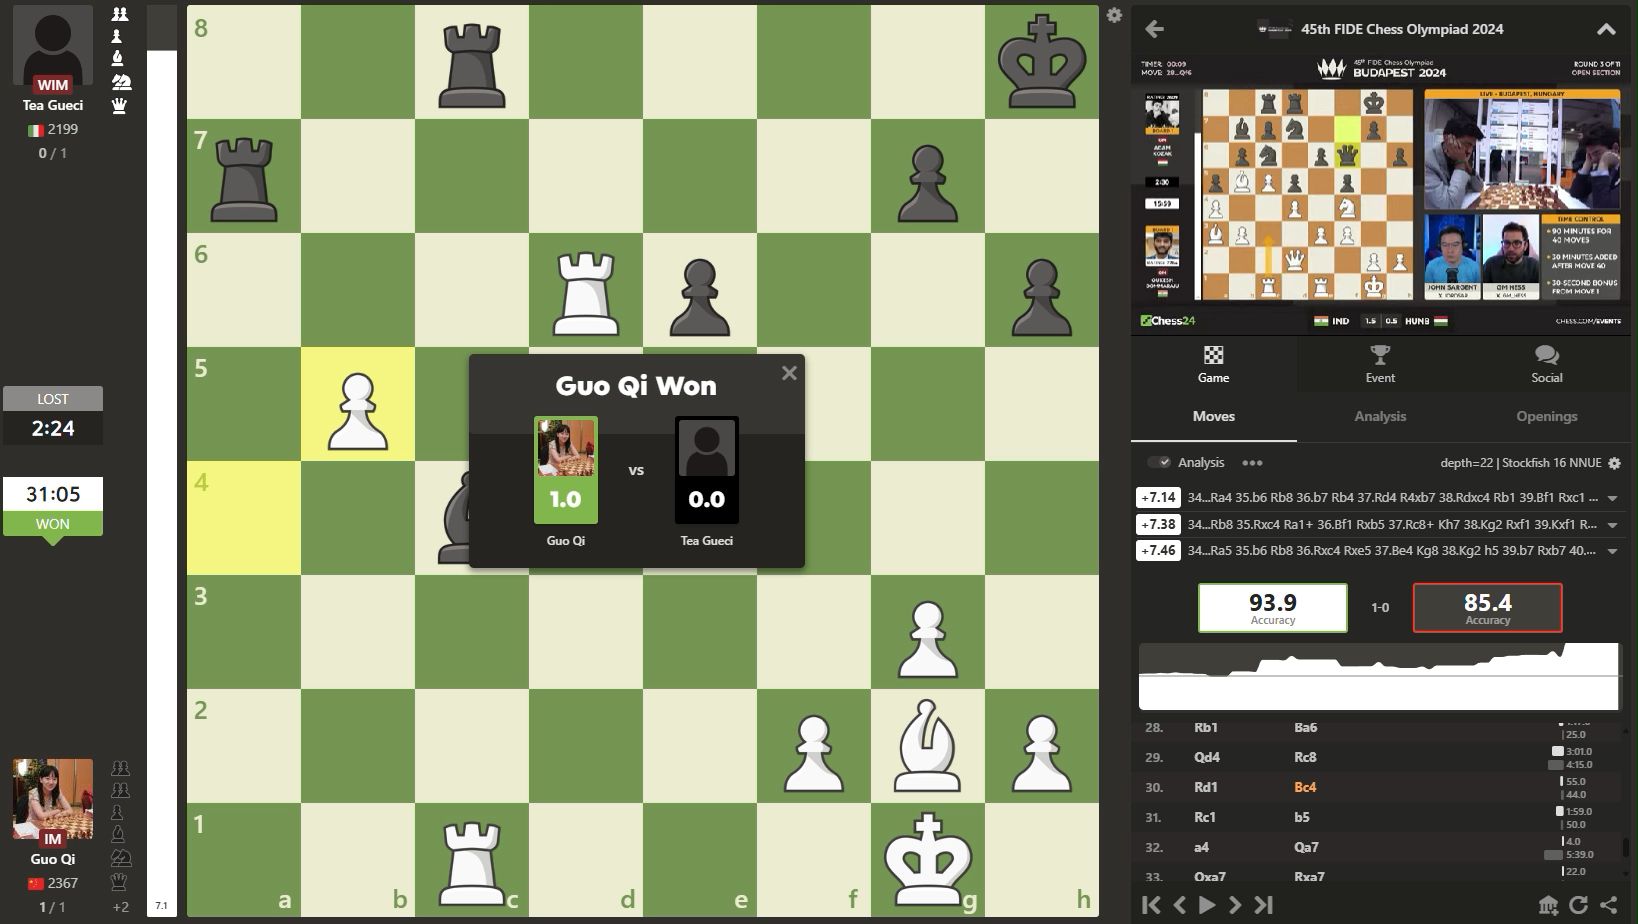The width and height of the screenshot is (1638, 924).
Task: Toggle the Analysis engine switch
Action: click(x=1159, y=462)
